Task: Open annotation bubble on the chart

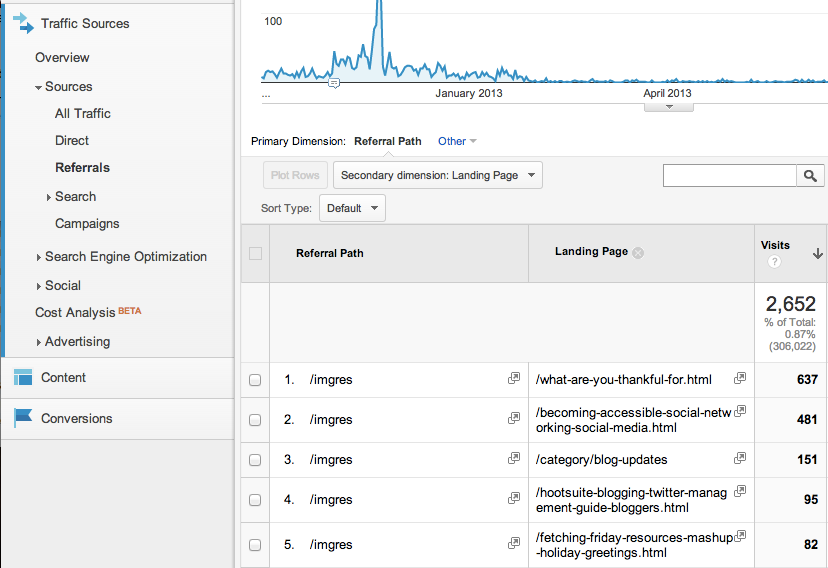Action: [x=334, y=83]
